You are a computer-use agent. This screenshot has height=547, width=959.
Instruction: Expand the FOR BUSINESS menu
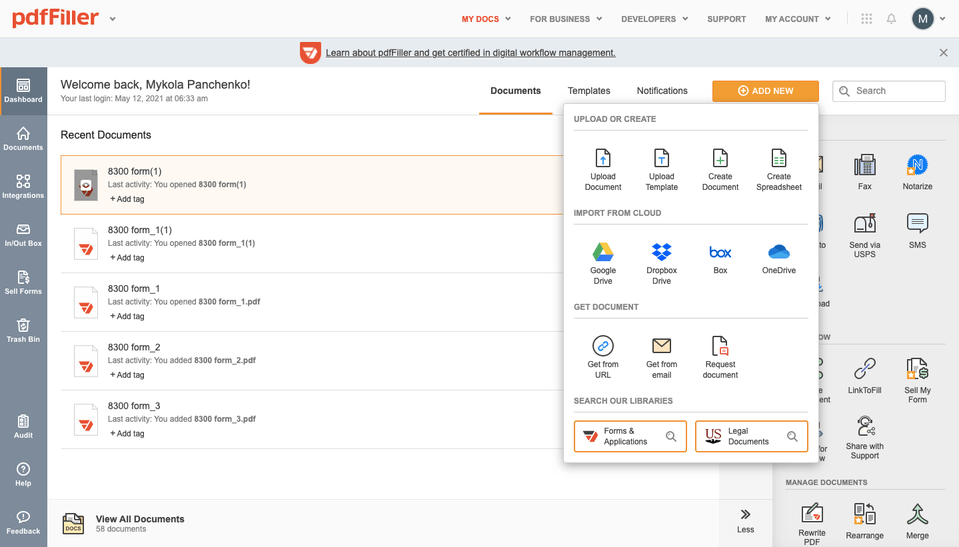click(x=566, y=19)
